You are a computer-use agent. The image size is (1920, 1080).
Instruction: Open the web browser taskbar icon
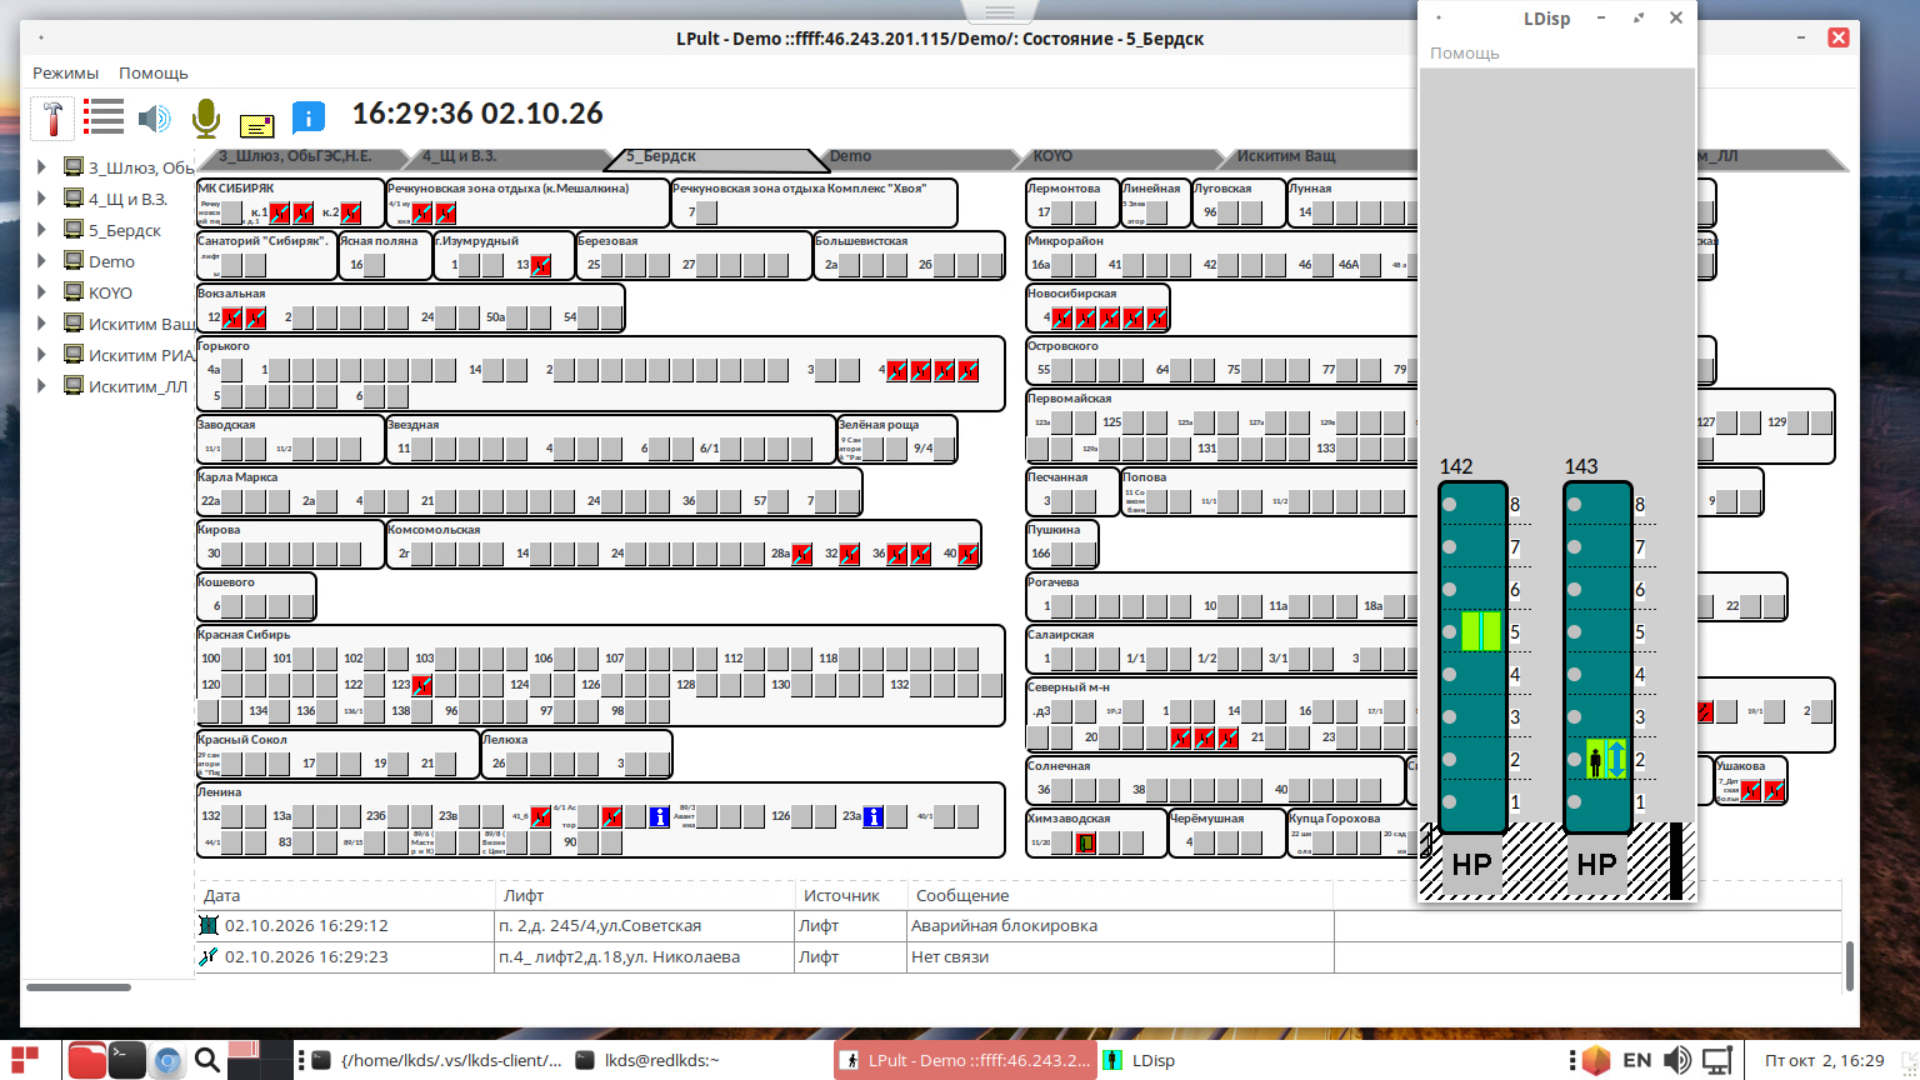[x=167, y=1060]
